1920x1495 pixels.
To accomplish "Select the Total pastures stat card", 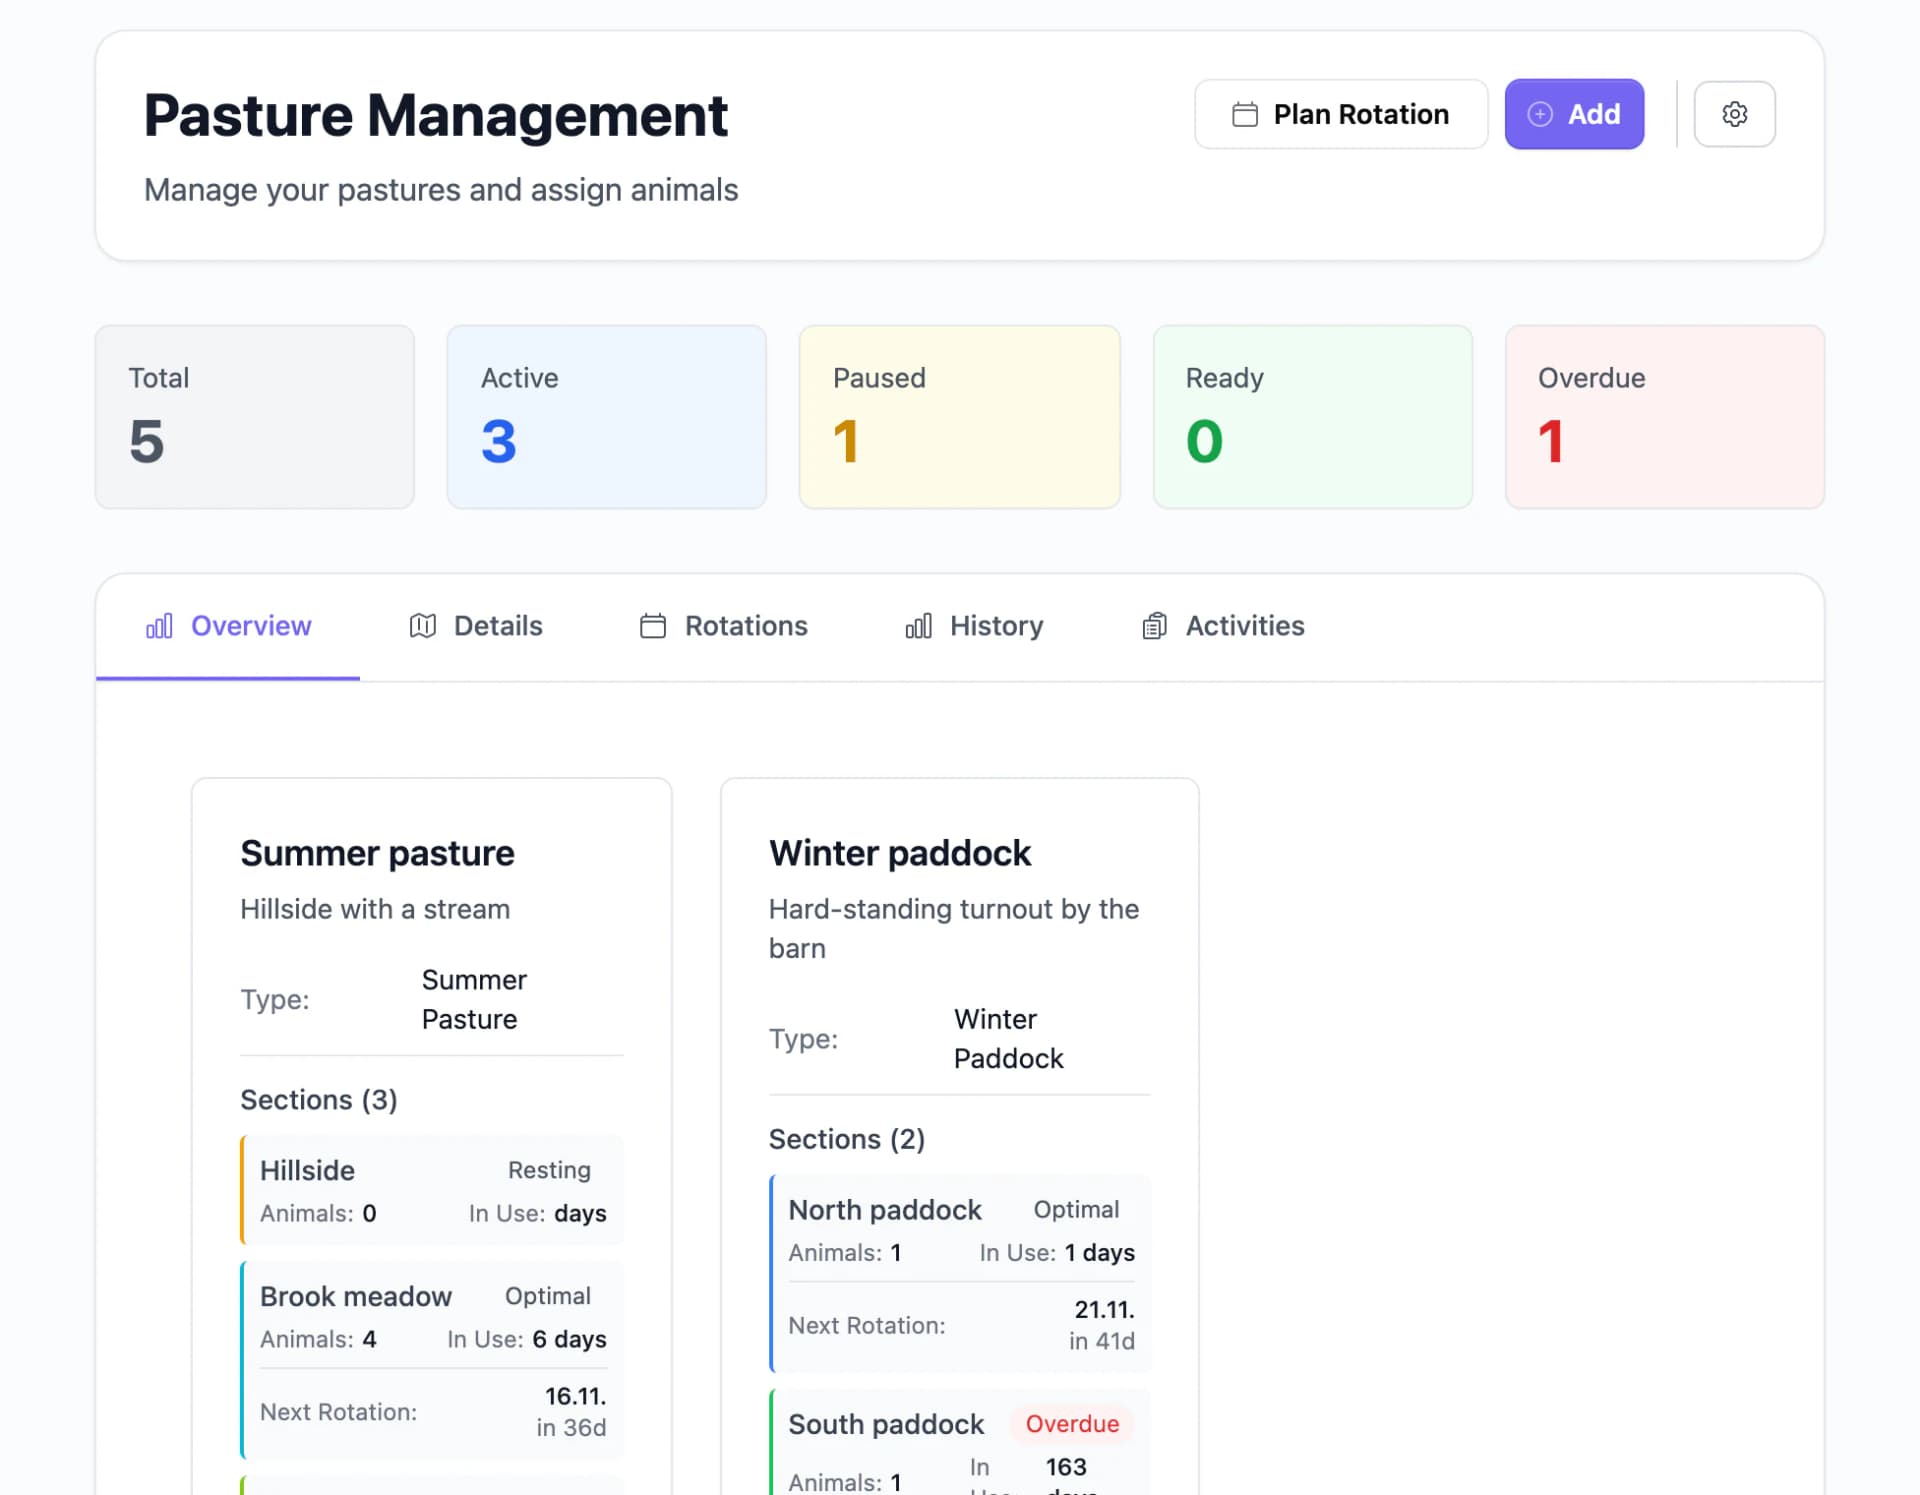I will 255,417.
